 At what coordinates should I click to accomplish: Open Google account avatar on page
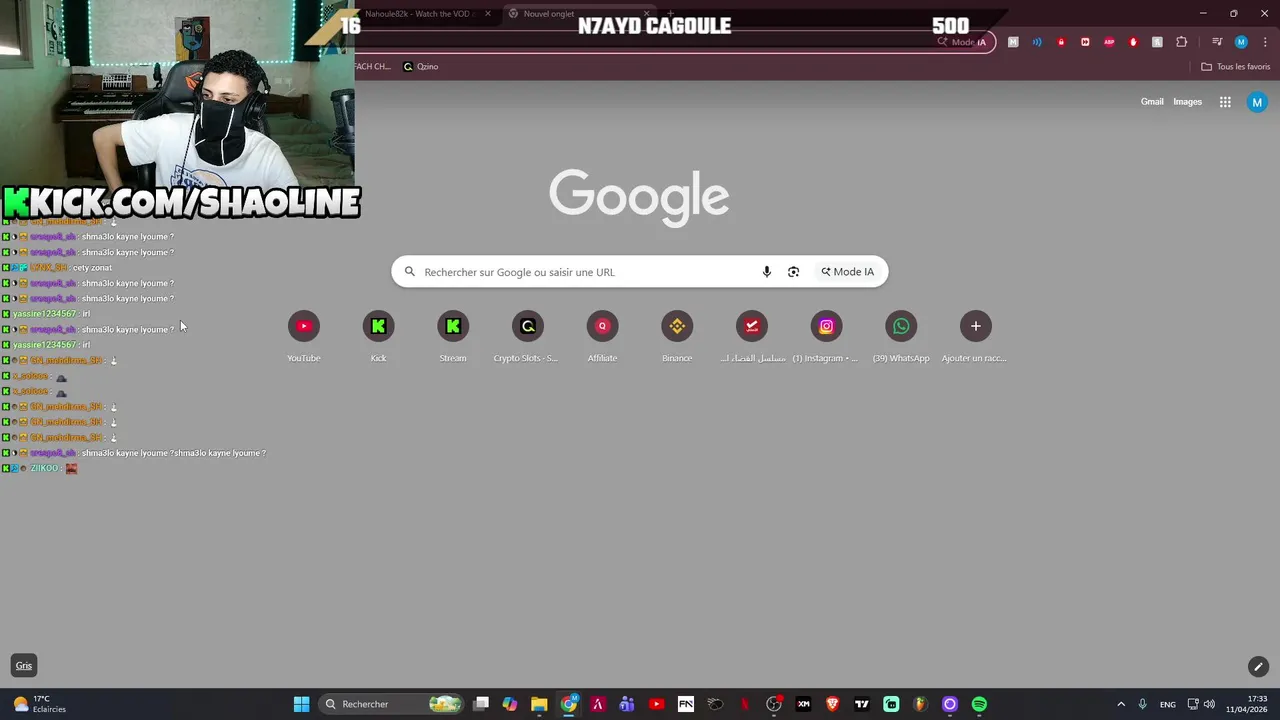pos(1257,102)
